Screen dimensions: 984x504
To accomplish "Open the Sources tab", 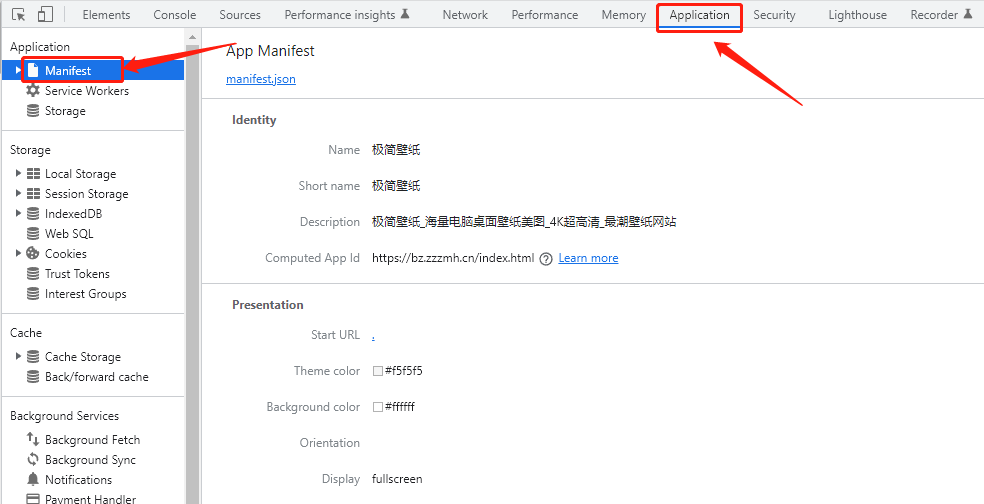I will (x=240, y=15).
